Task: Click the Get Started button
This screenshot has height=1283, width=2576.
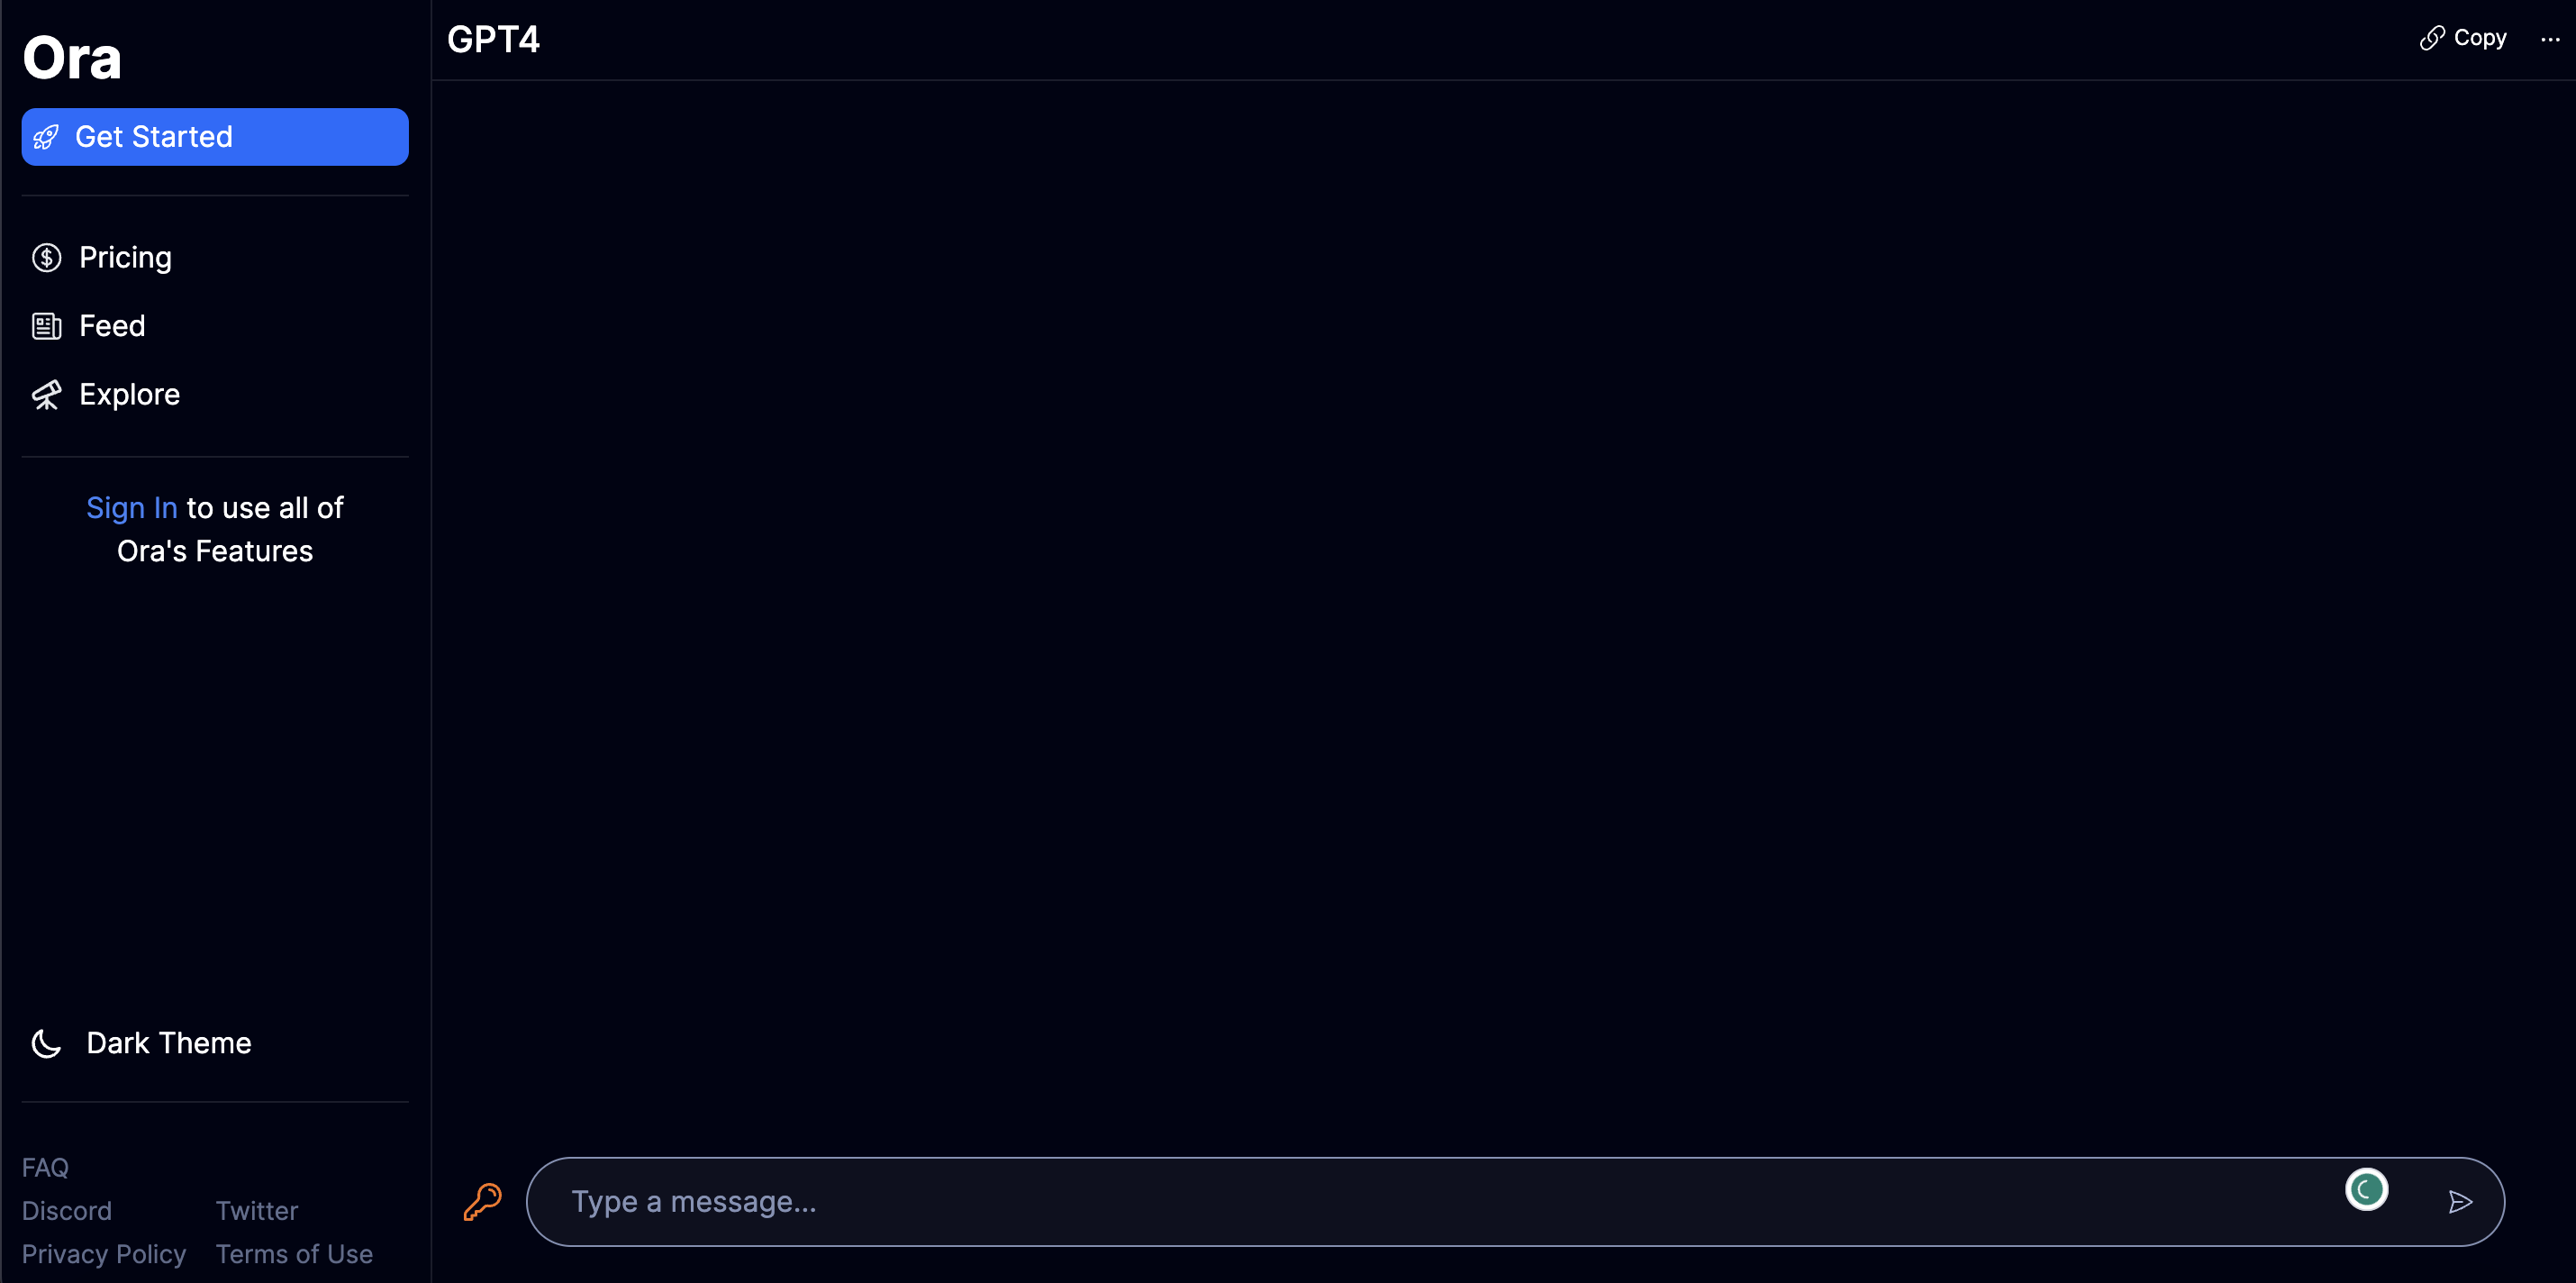Action: tap(215, 136)
